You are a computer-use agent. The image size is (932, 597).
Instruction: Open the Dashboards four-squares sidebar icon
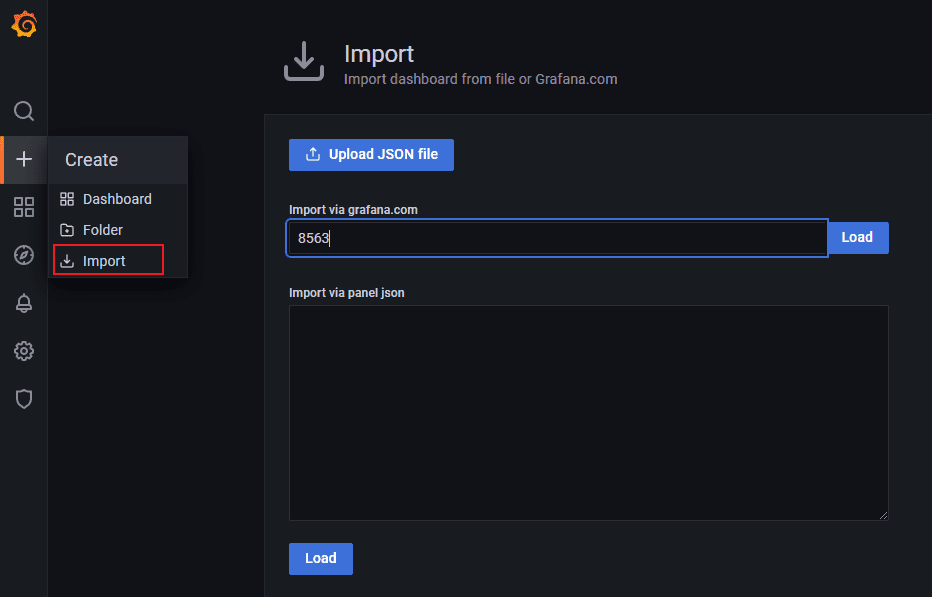click(x=24, y=207)
